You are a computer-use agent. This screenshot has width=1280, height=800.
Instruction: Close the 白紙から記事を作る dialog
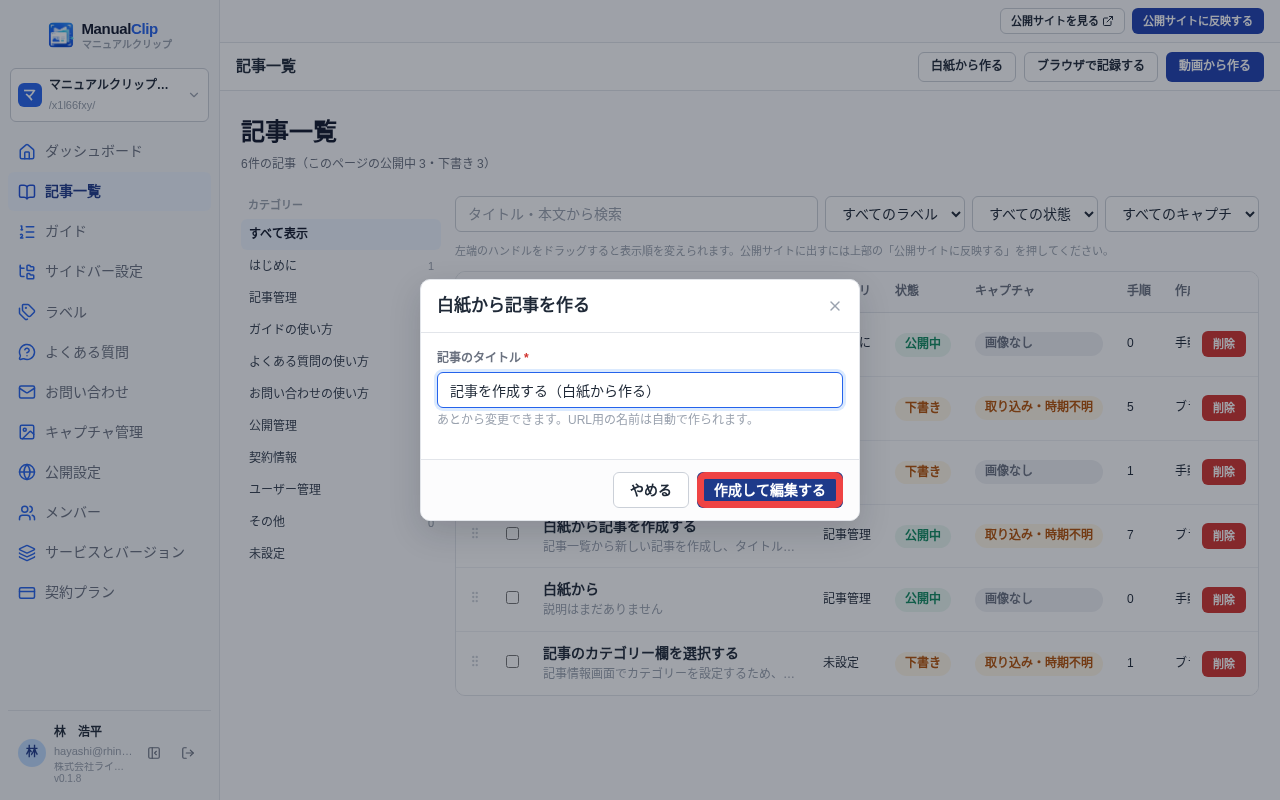pyautogui.click(x=835, y=306)
